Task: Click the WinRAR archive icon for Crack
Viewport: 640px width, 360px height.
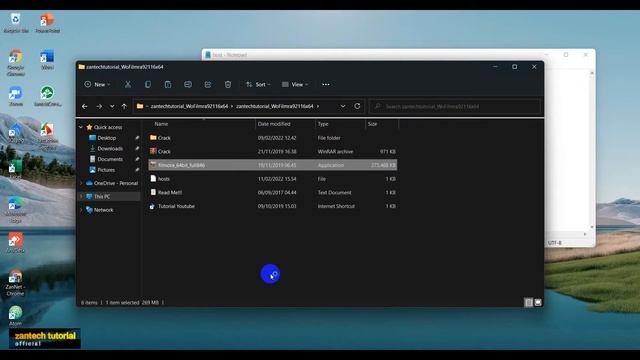Action: [153, 151]
